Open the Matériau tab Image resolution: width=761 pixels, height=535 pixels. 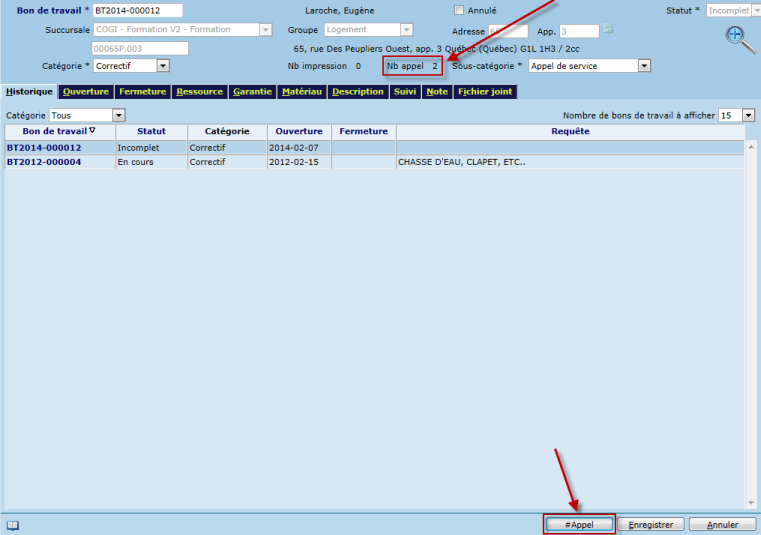click(302, 92)
